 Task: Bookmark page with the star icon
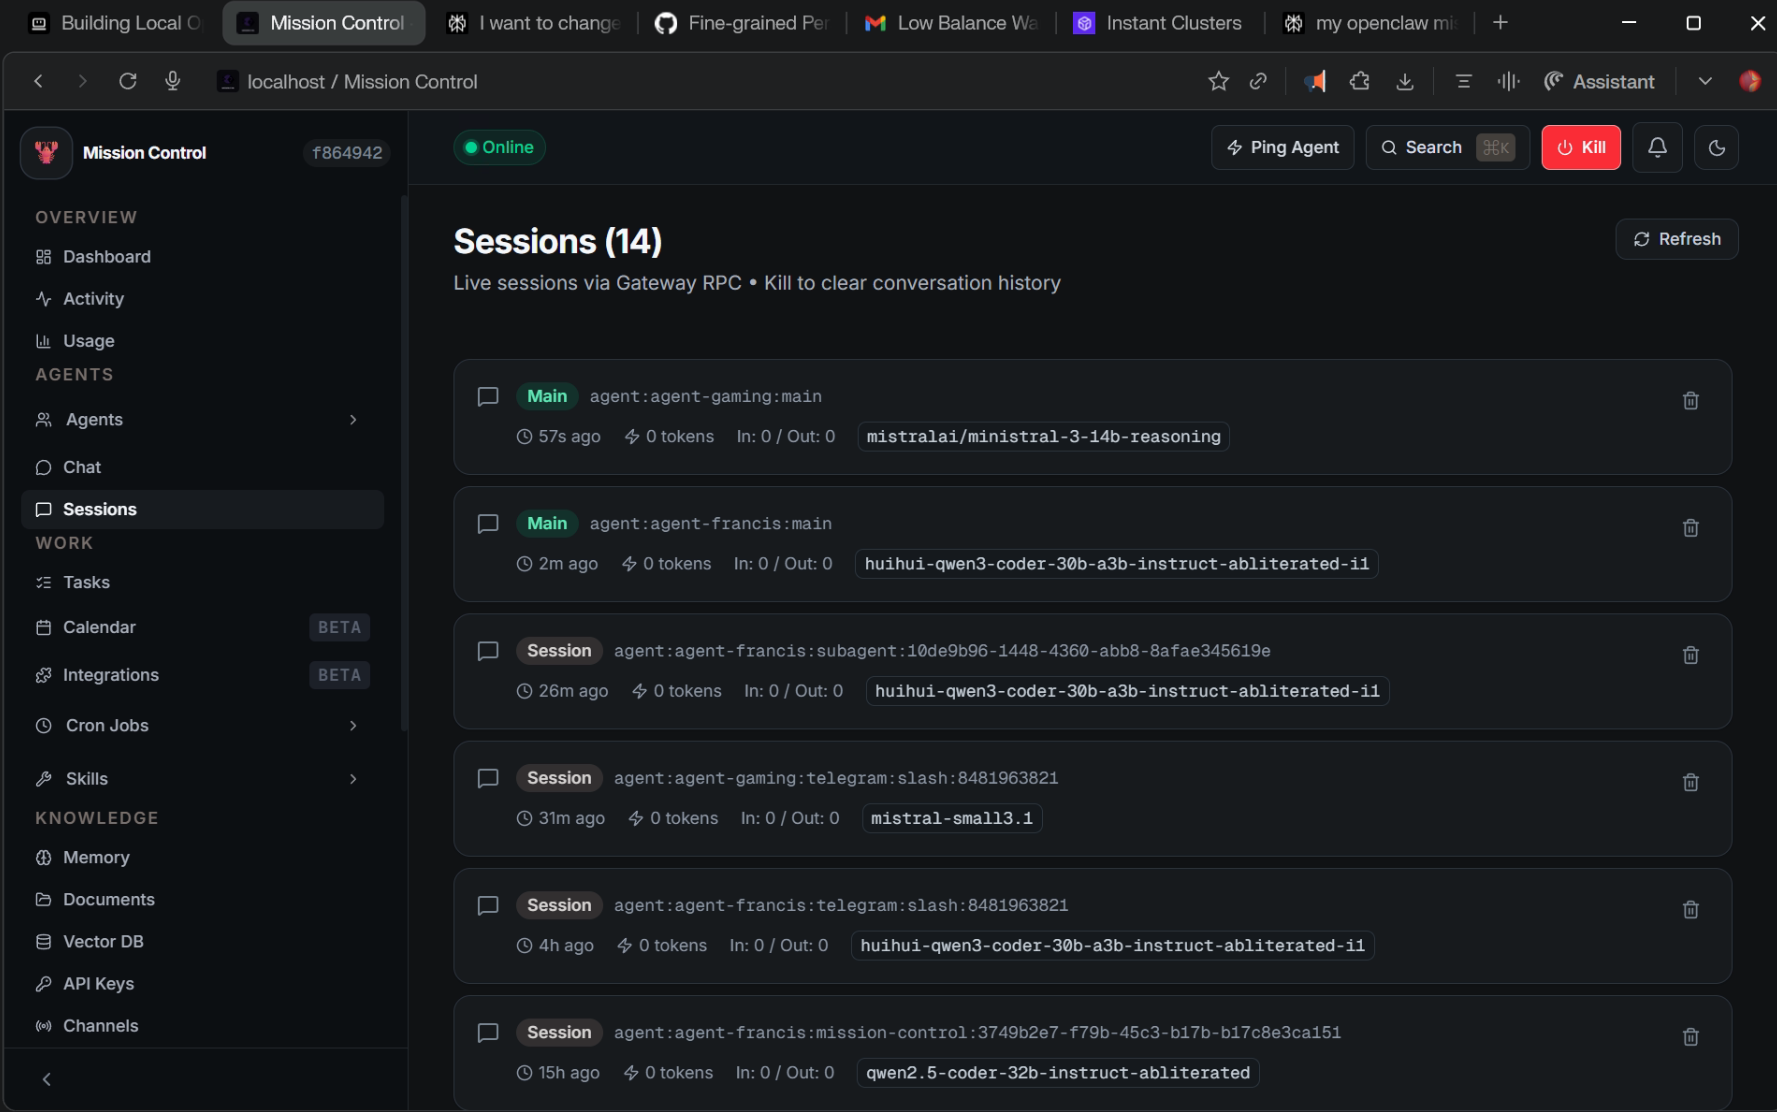point(1218,81)
